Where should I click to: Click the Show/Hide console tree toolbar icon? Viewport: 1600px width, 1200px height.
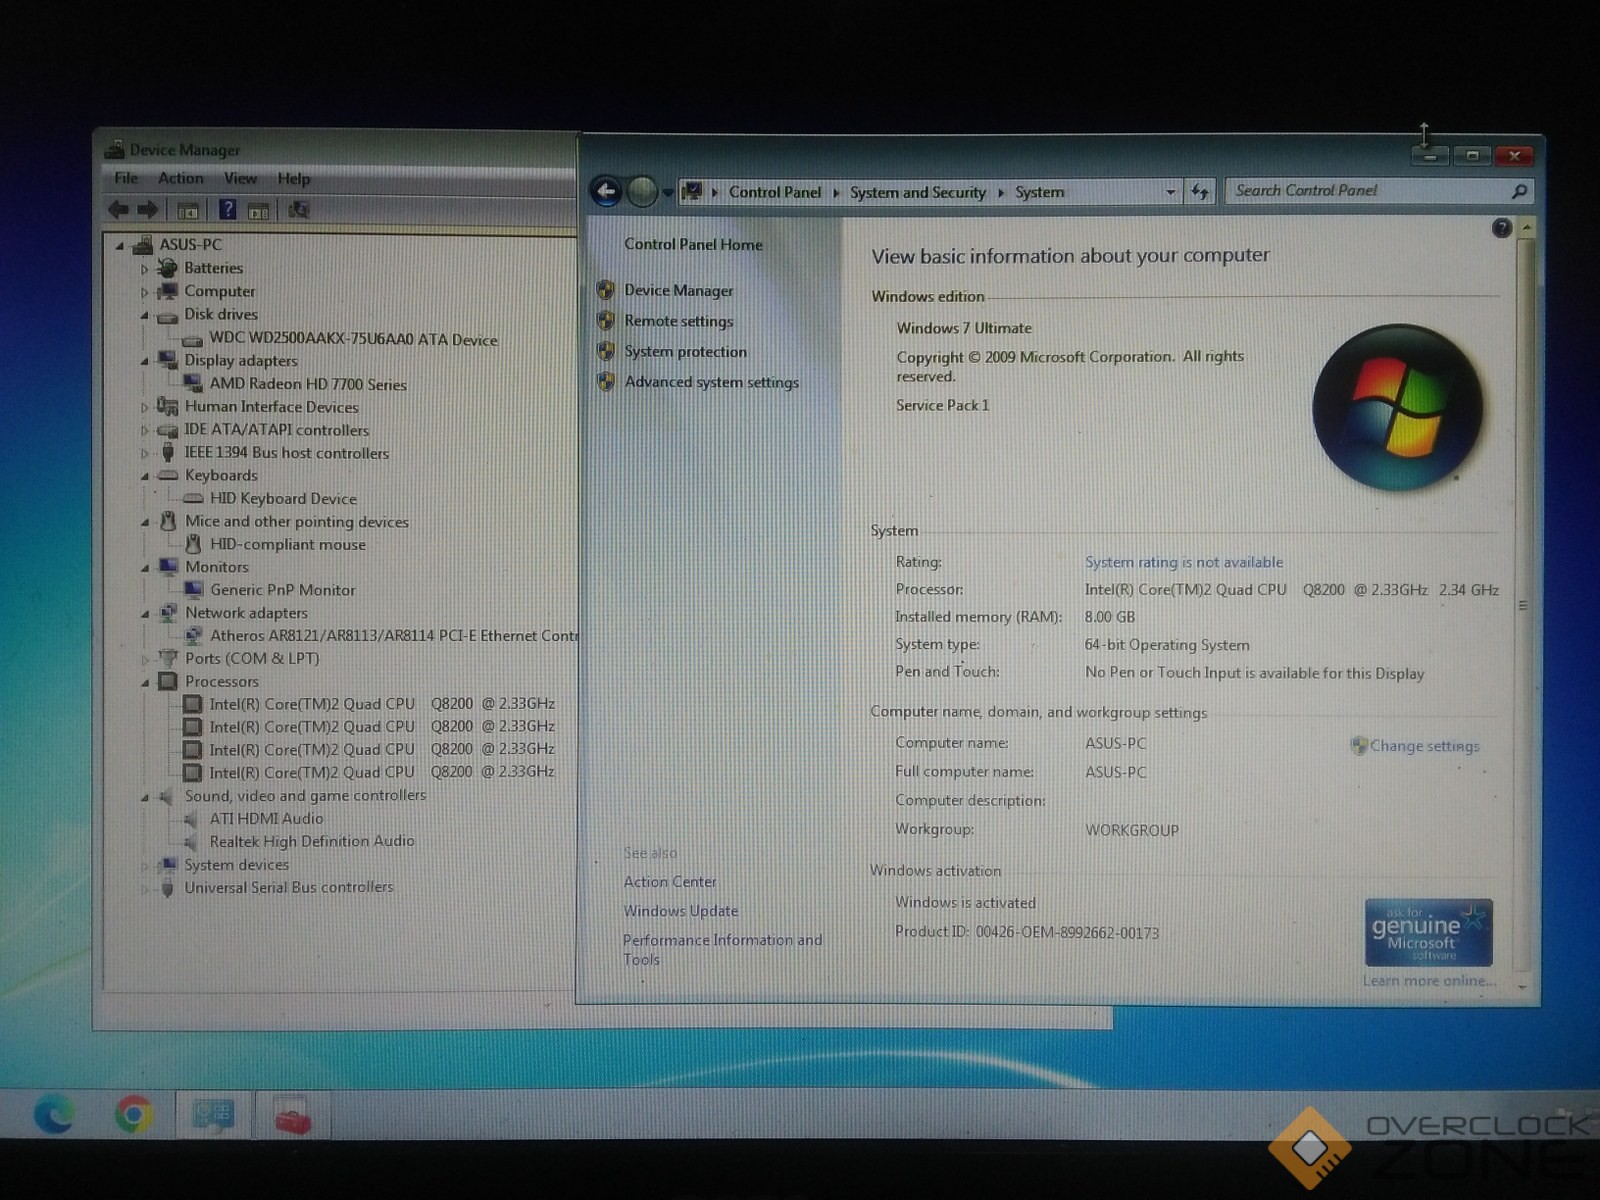pos(187,210)
